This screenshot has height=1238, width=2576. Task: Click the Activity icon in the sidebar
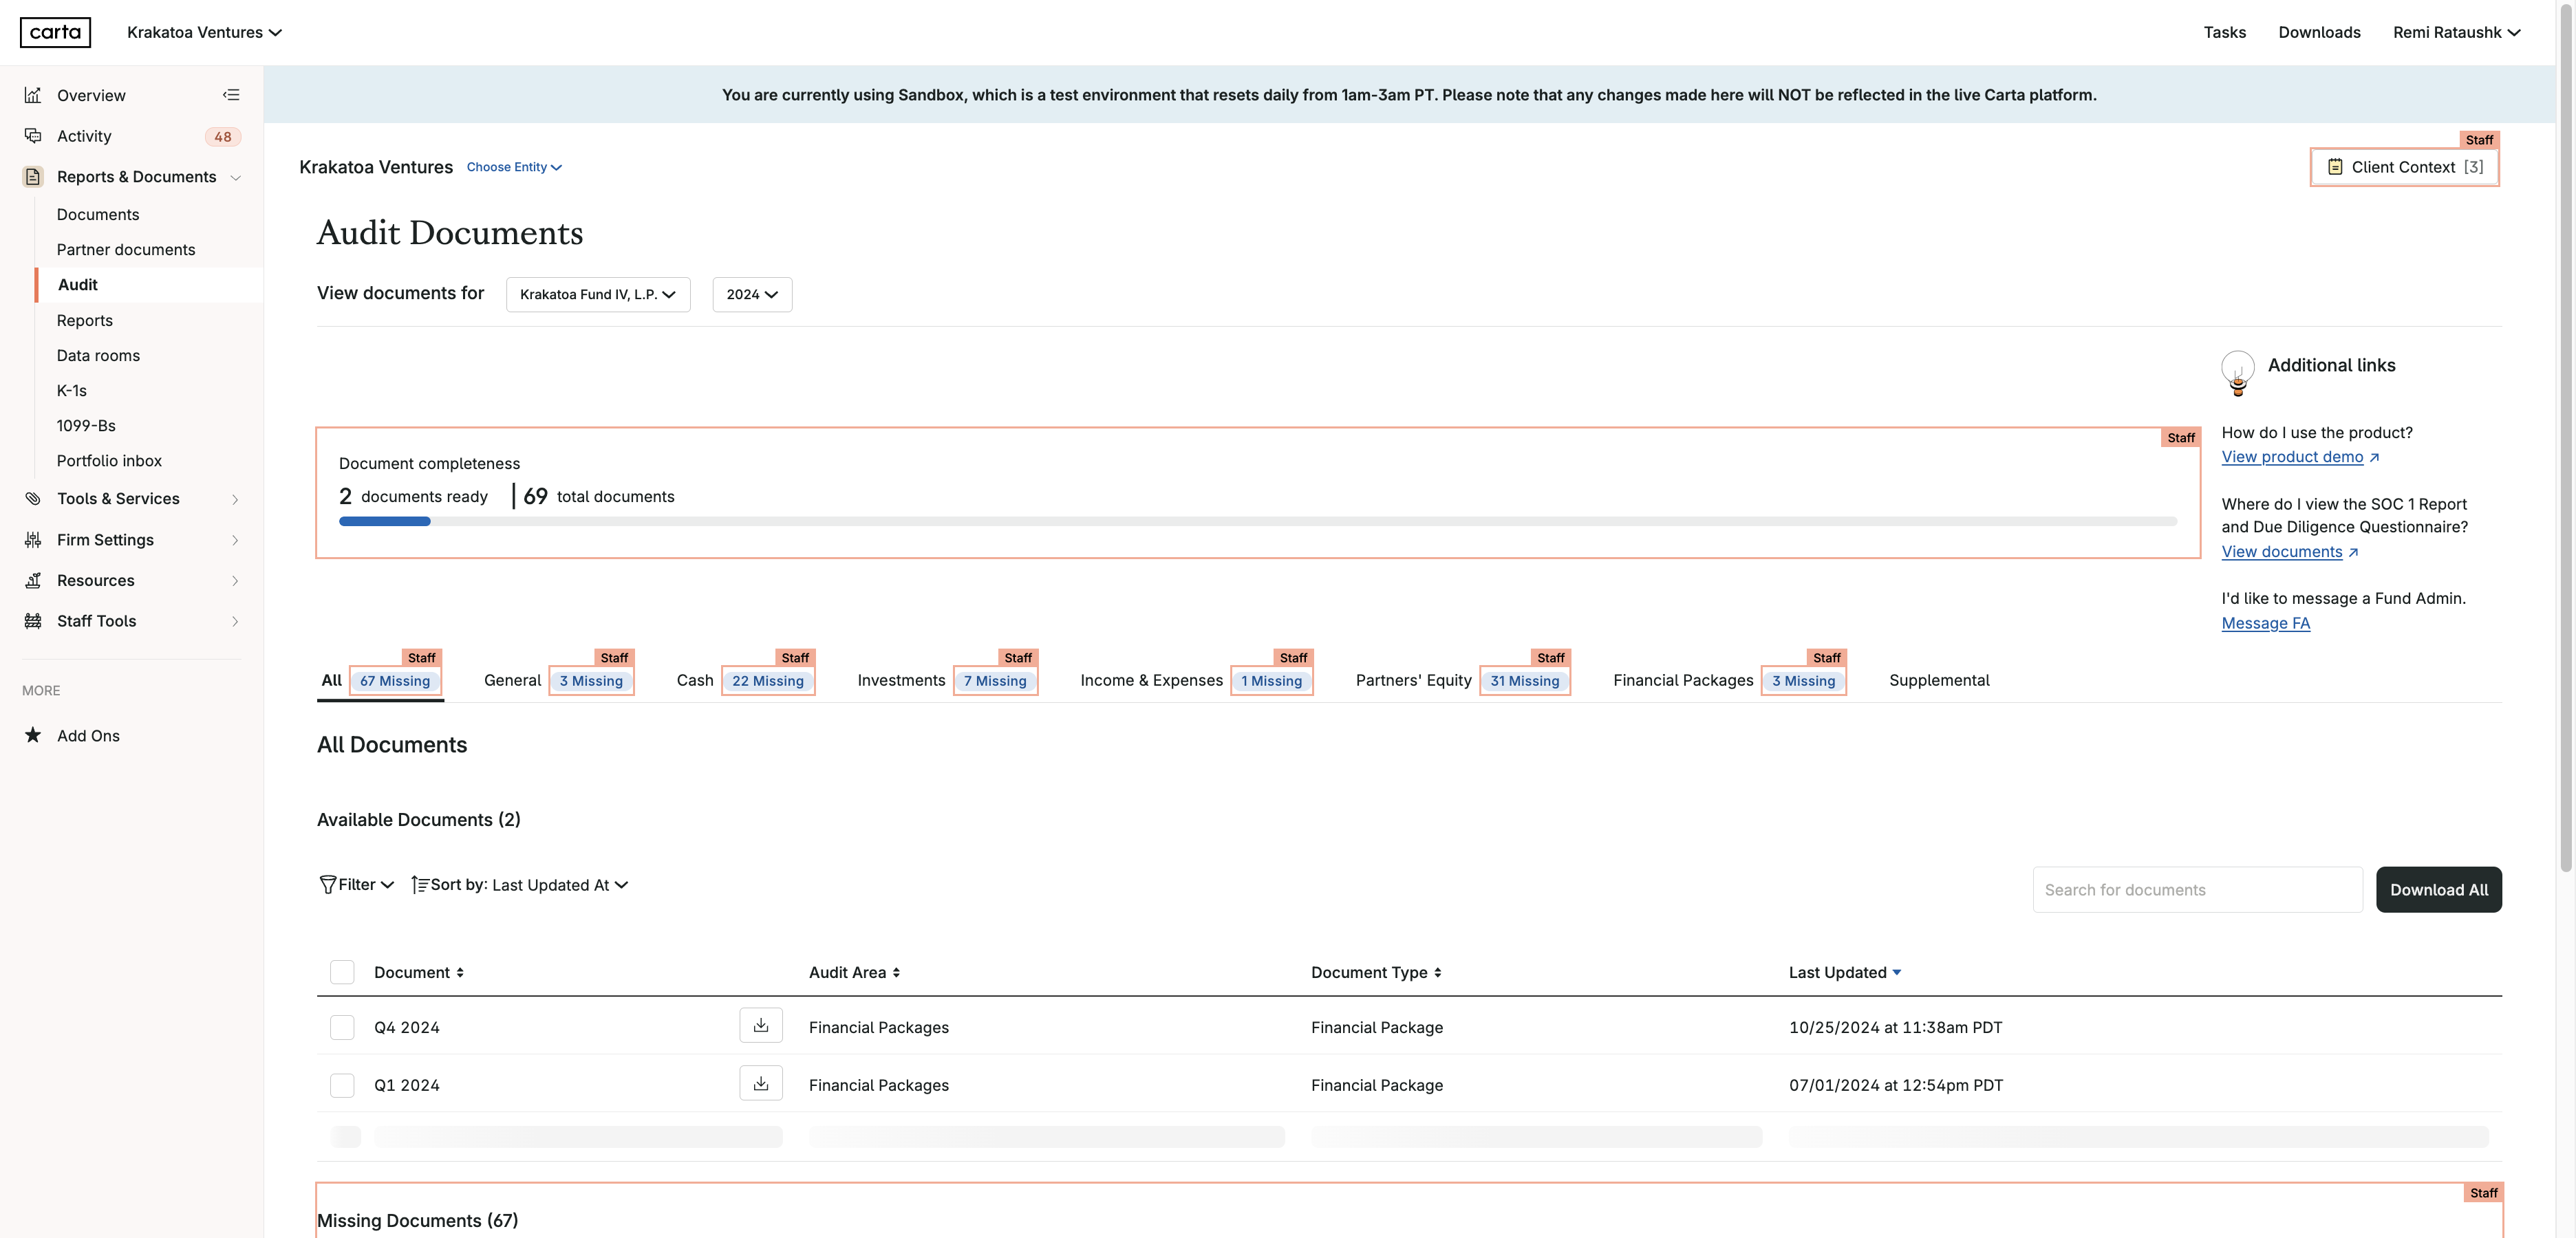coord(33,136)
